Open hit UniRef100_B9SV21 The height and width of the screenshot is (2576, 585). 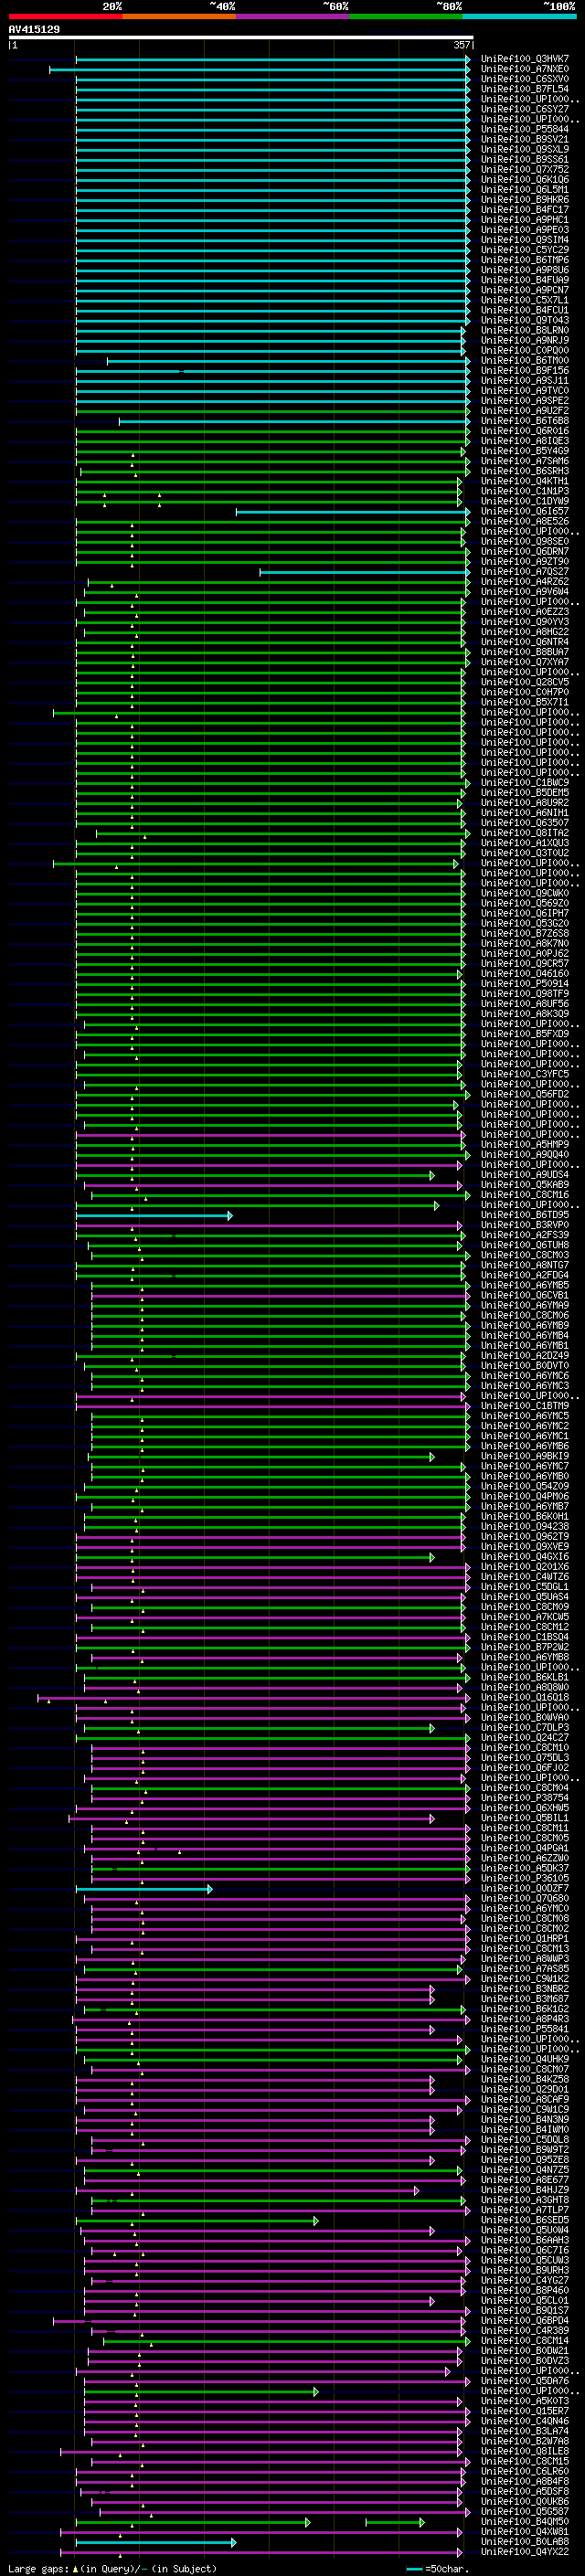(525, 139)
